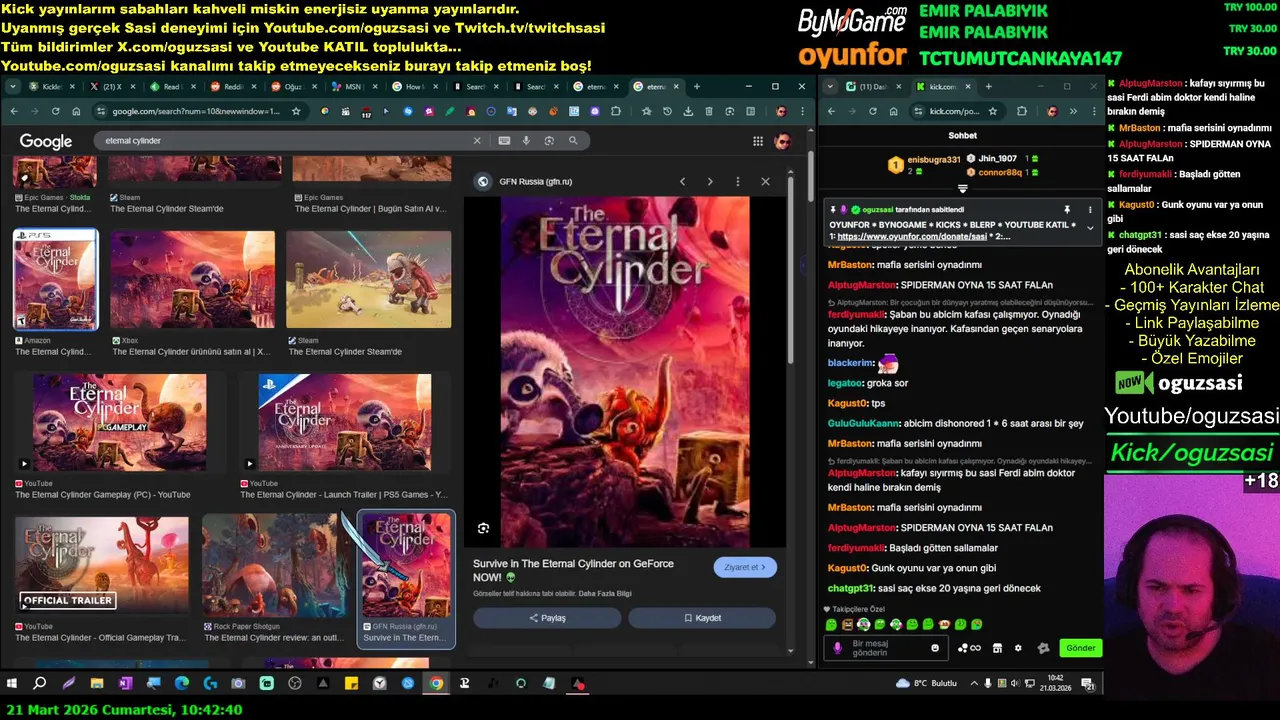The image size is (1280, 720).
Task: Expand the pinned message with chevron
Action: point(1090,228)
